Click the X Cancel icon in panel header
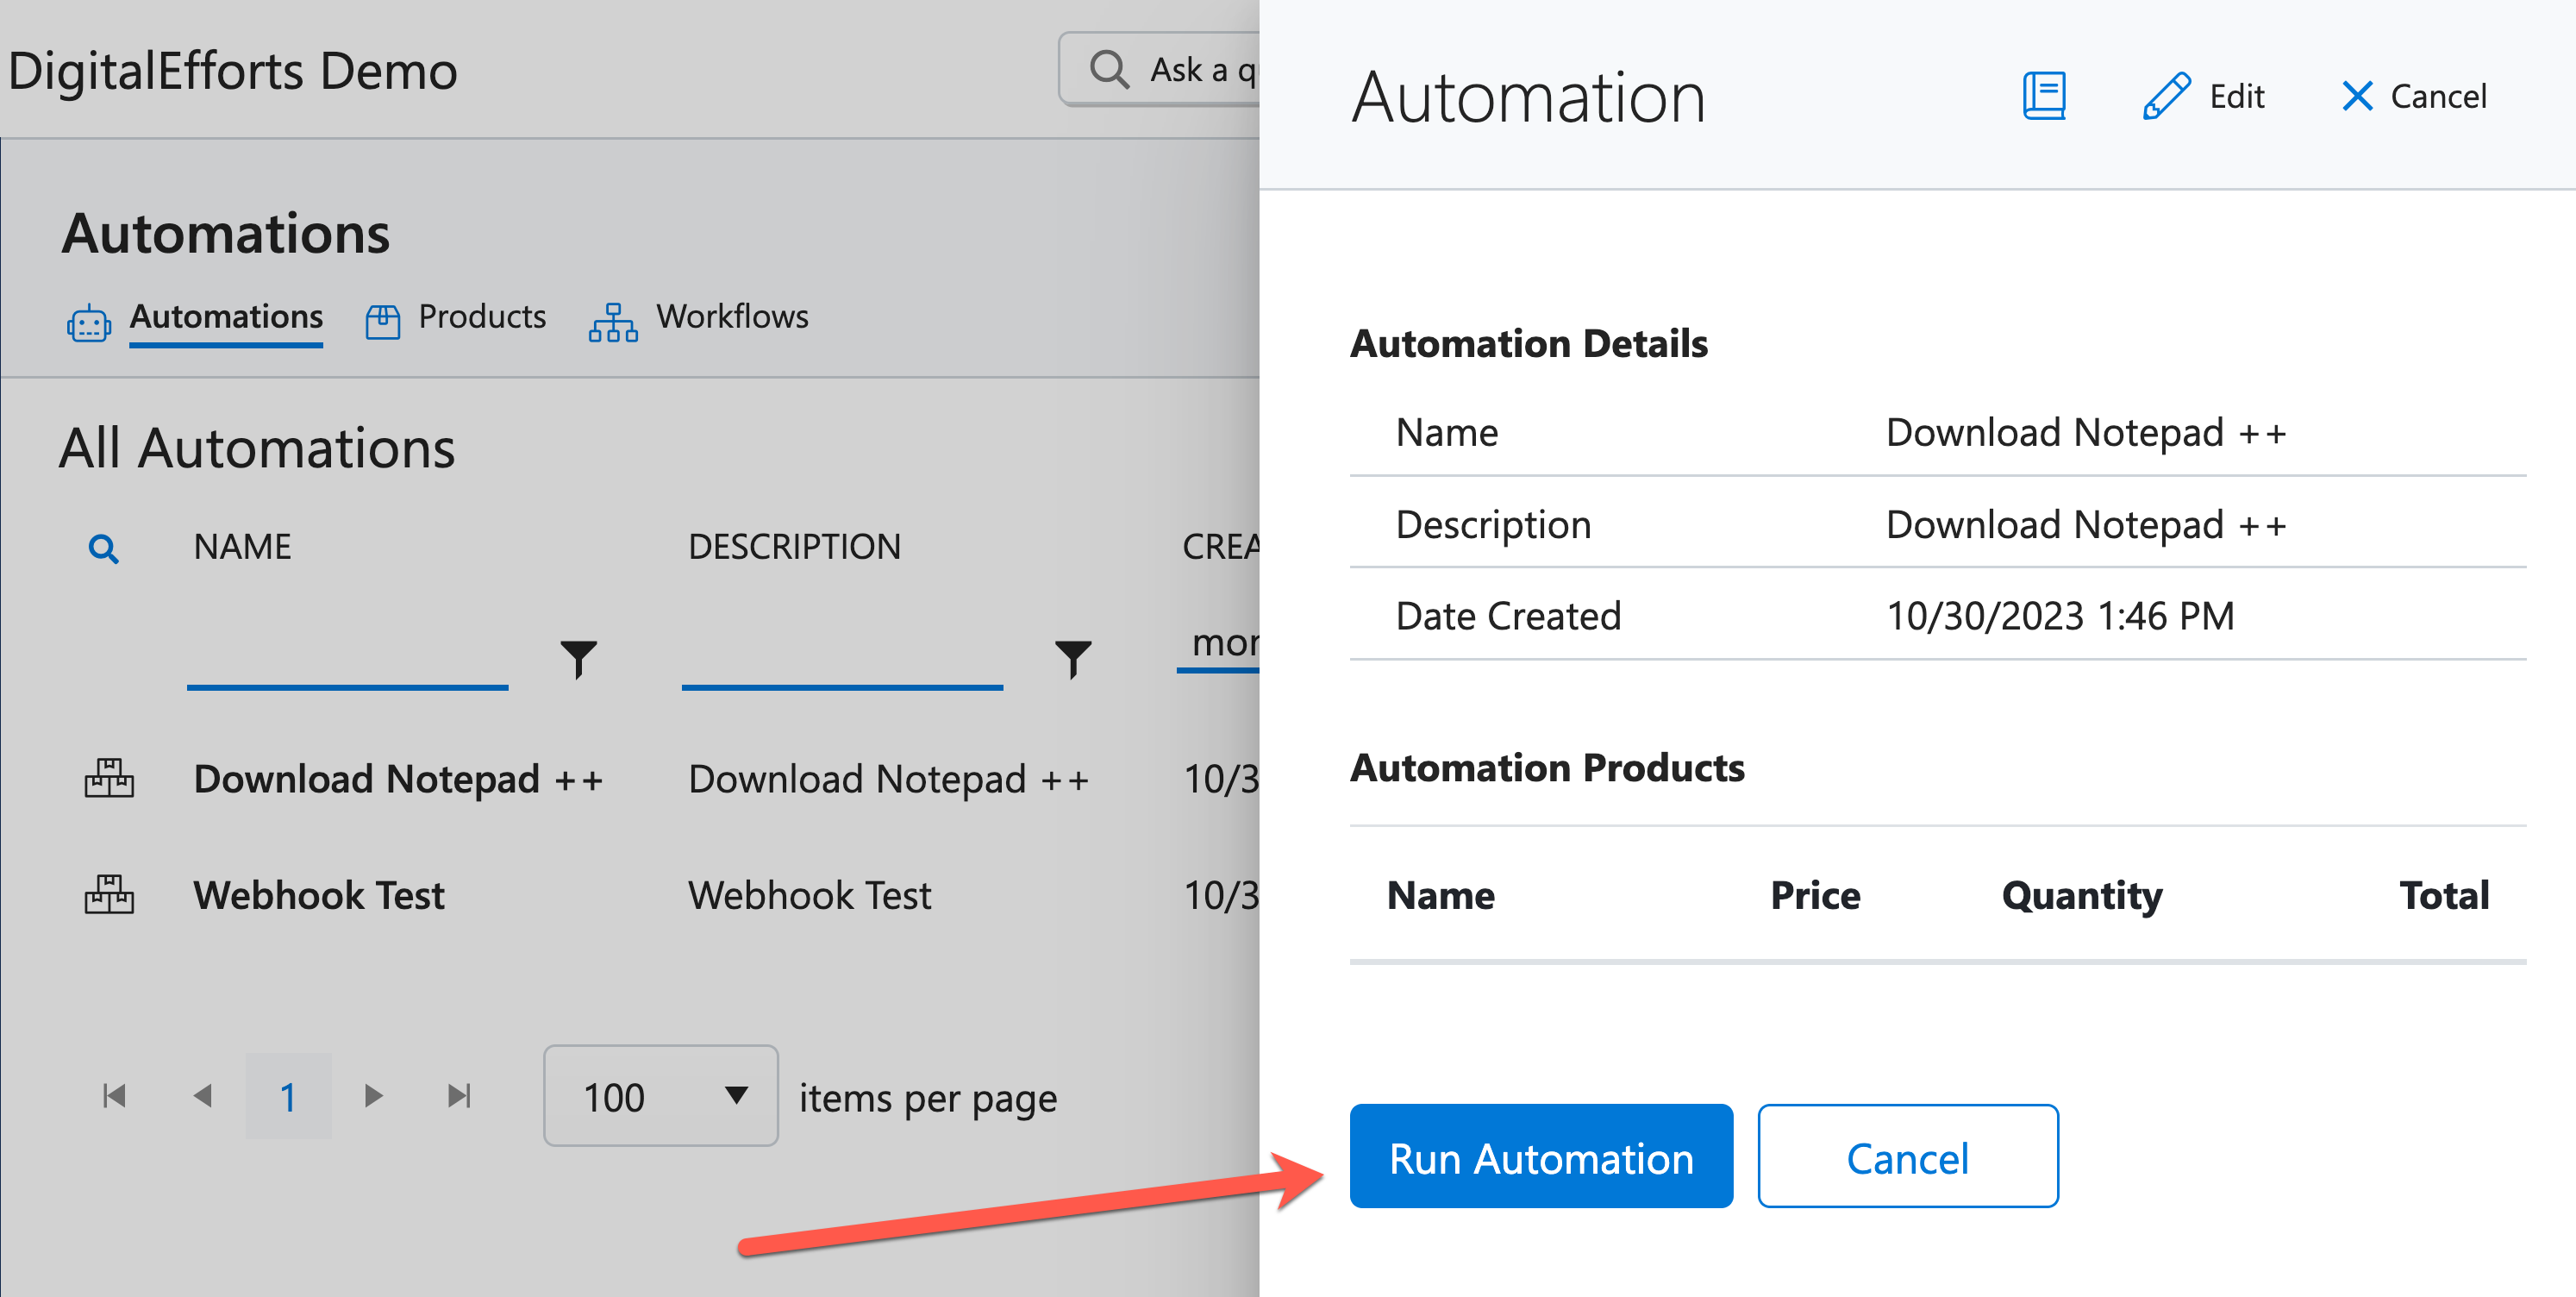Image resolution: width=2576 pixels, height=1297 pixels. coord(2357,97)
